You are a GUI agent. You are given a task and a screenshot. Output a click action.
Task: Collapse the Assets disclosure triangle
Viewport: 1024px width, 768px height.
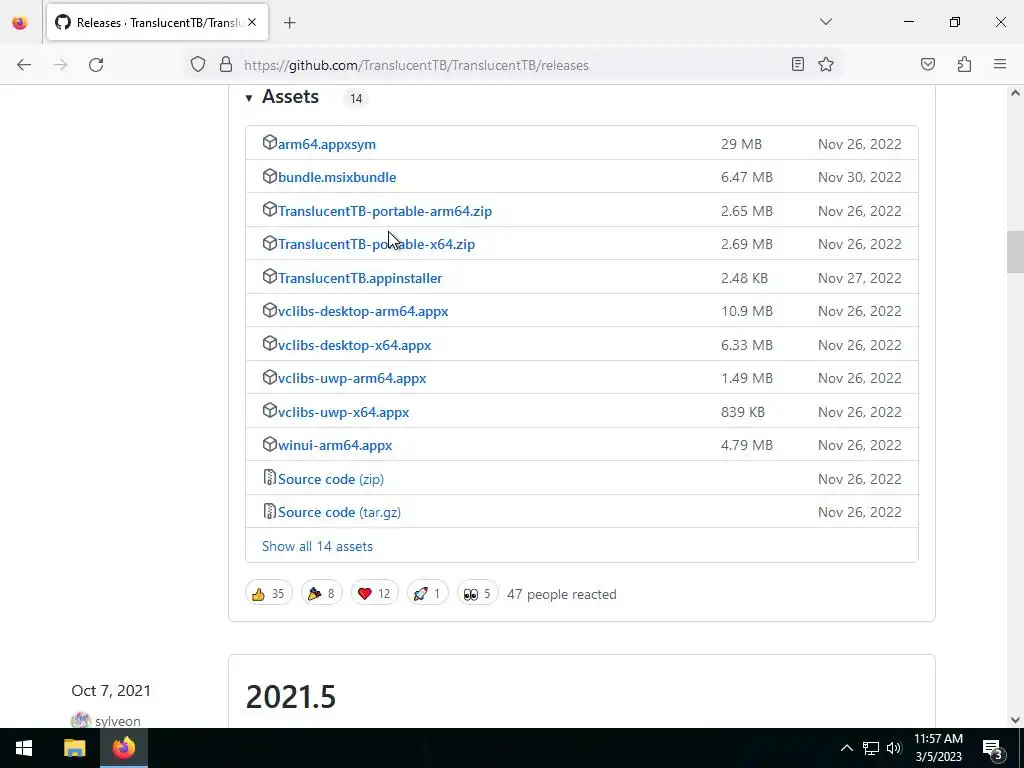pos(249,98)
